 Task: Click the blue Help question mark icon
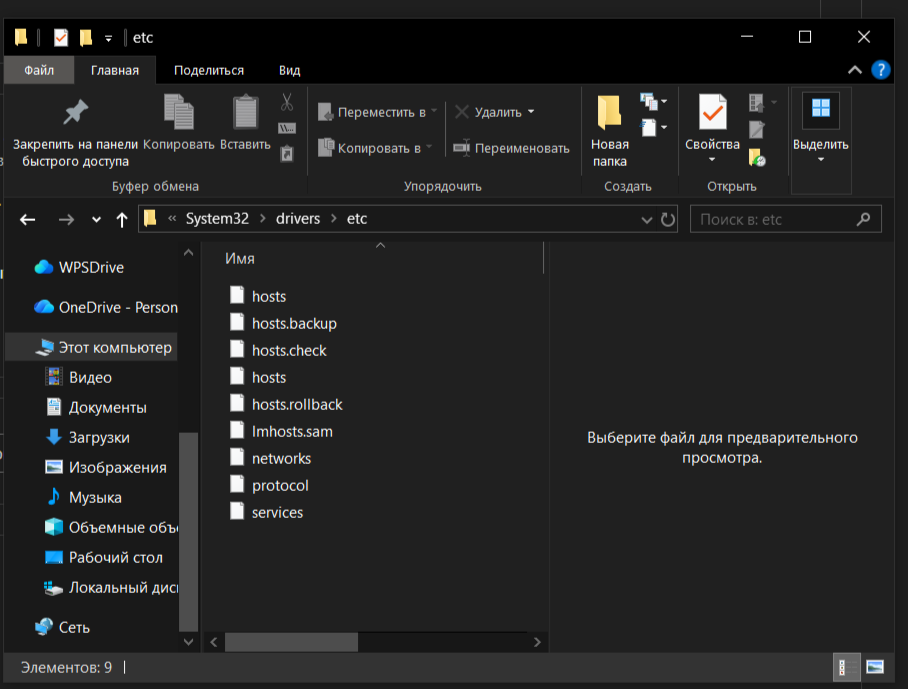[880, 70]
